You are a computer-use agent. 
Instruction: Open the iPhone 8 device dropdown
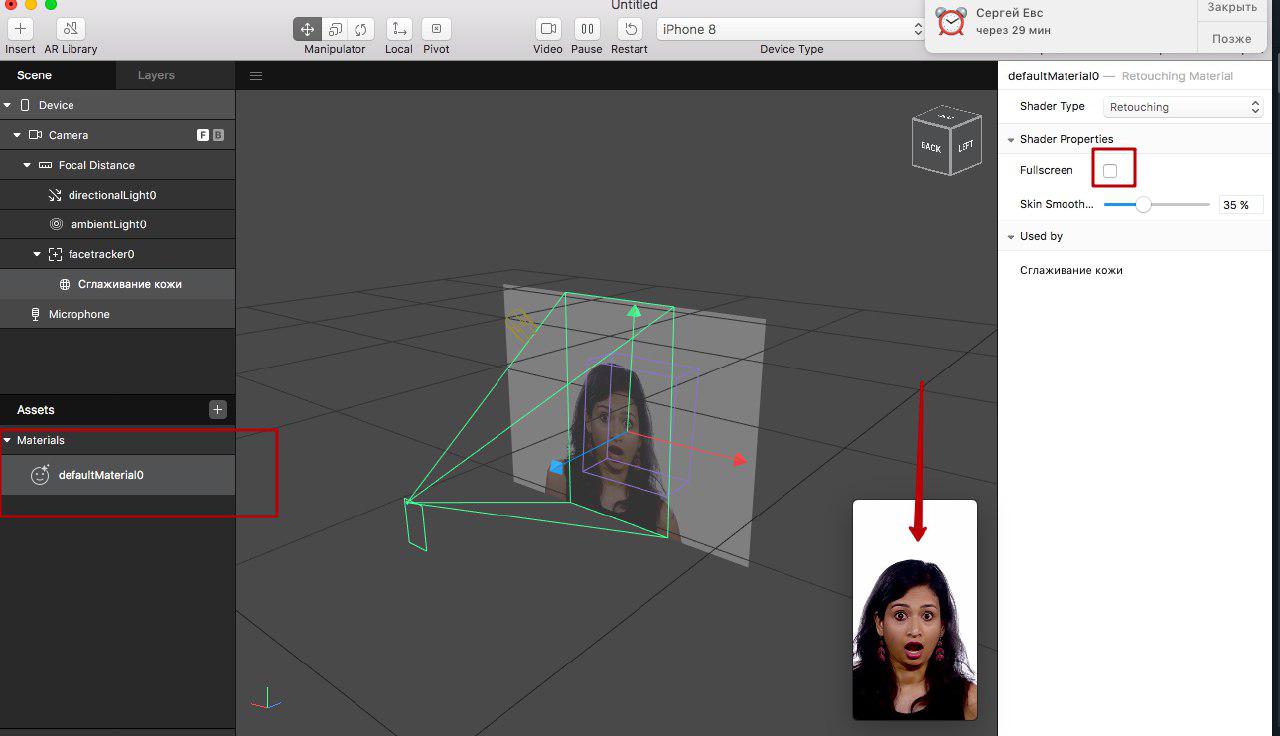(x=790, y=29)
